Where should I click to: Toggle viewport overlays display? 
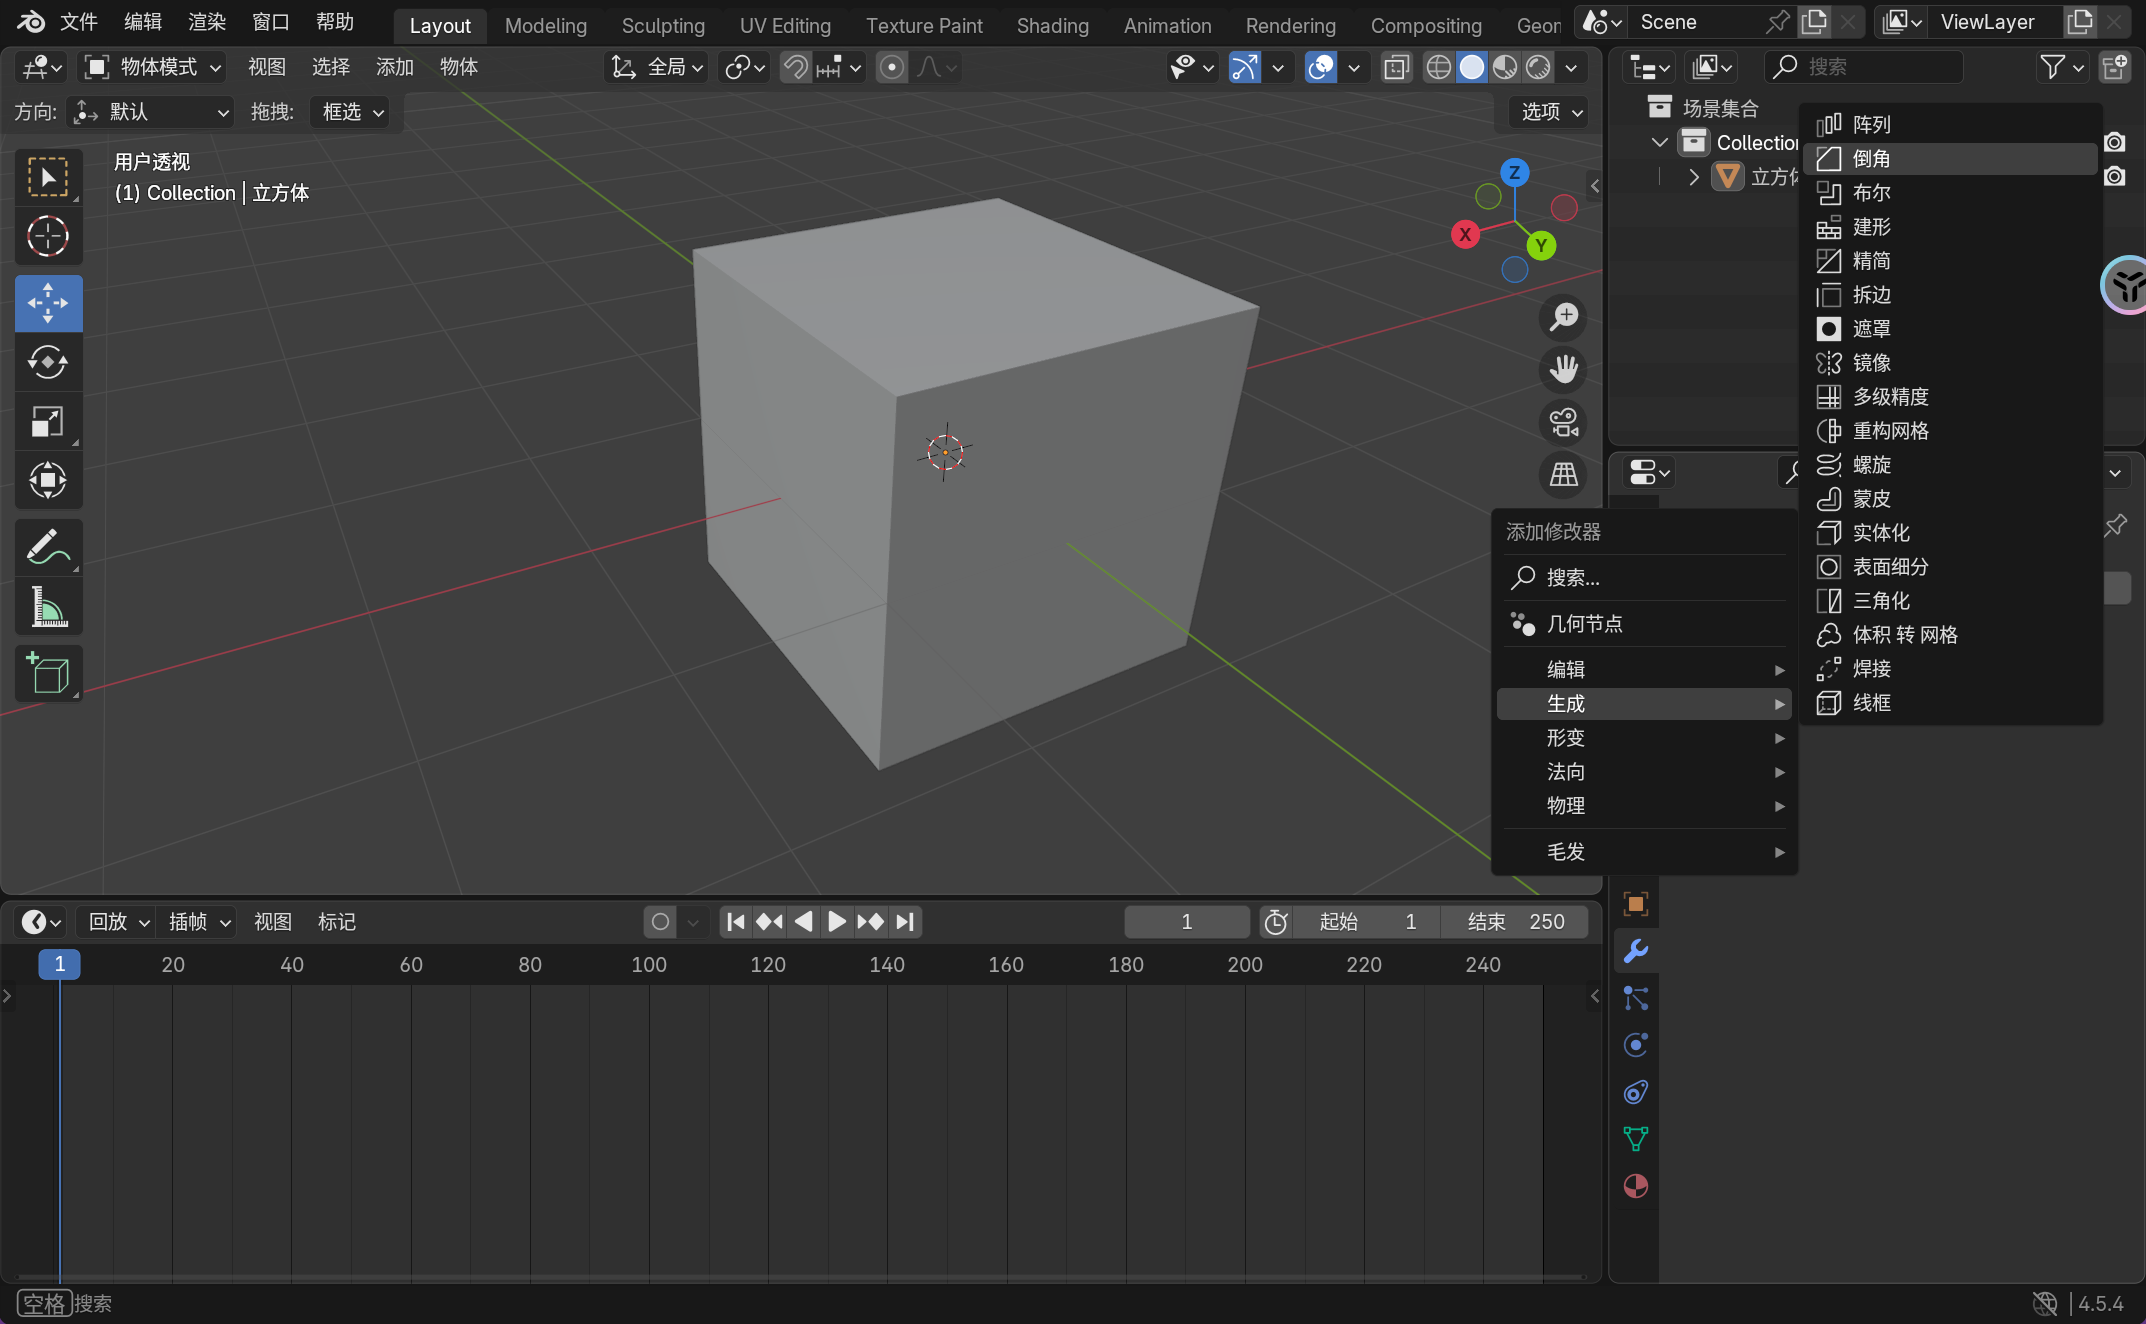point(1321,67)
